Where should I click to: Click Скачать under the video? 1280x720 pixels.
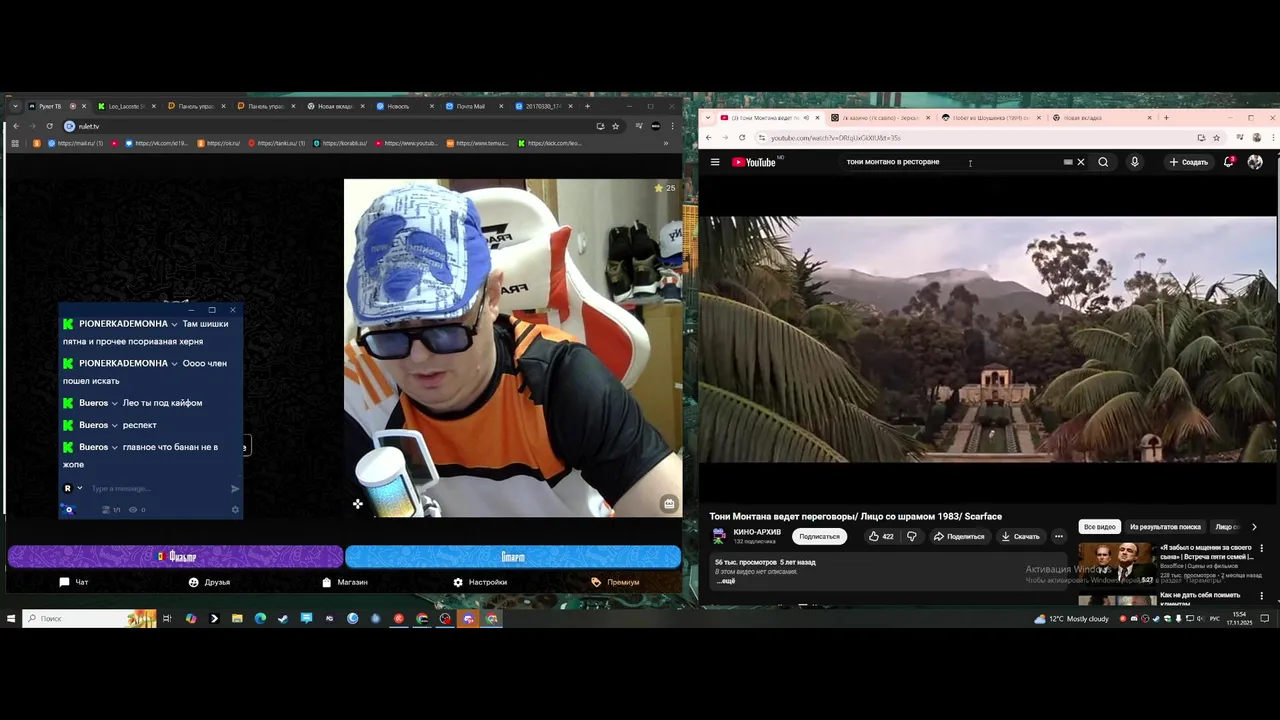click(1020, 536)
